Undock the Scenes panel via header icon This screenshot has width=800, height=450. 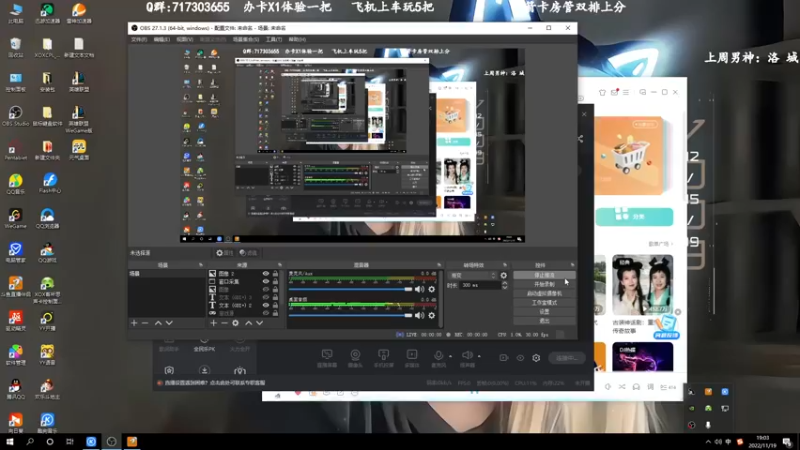click(x=201, y=265)
